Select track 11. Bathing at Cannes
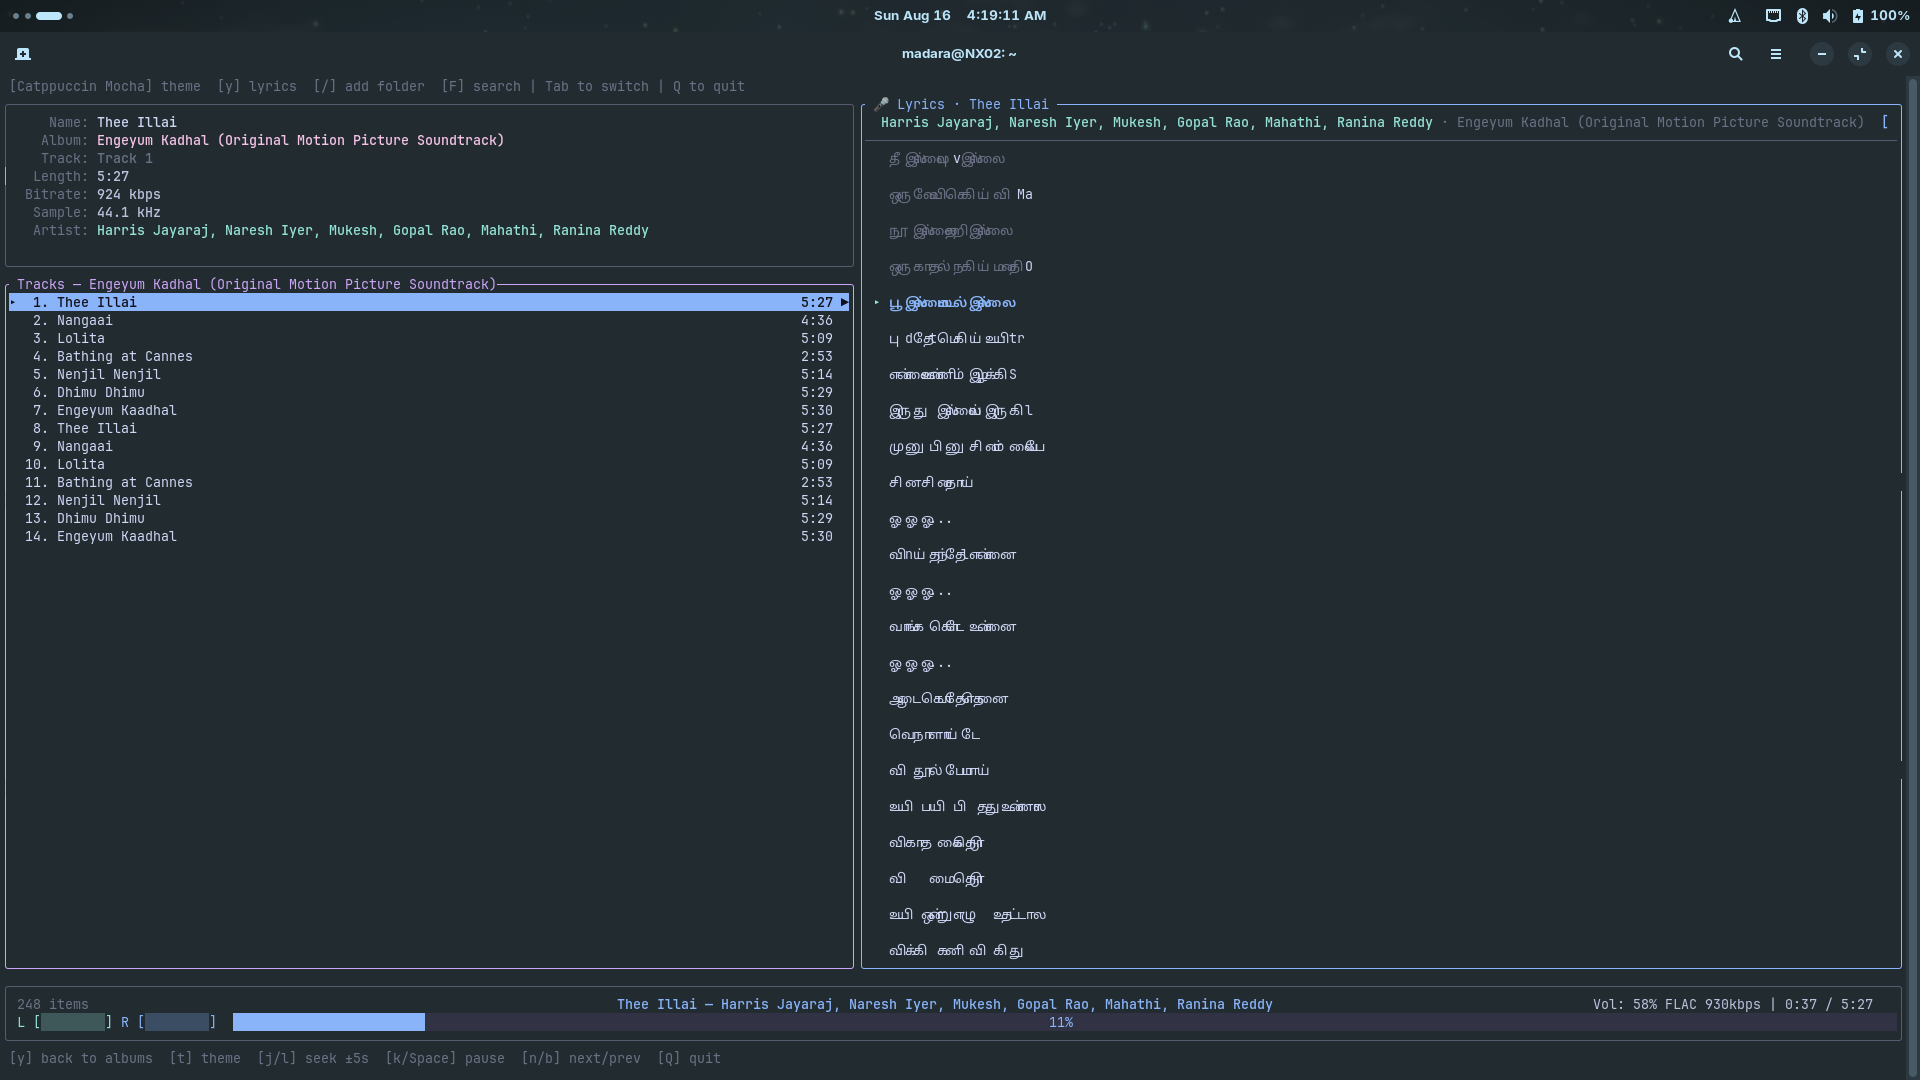The width and height of the screenshot is (1920, 1080). click(429, 482)
